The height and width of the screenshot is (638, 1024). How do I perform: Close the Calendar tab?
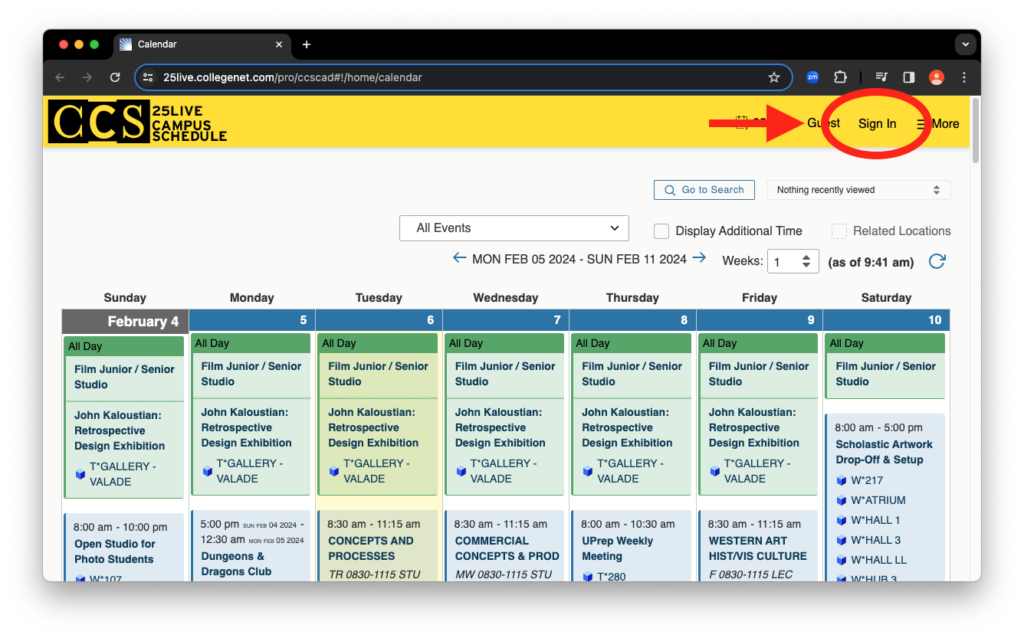[279, 44]
